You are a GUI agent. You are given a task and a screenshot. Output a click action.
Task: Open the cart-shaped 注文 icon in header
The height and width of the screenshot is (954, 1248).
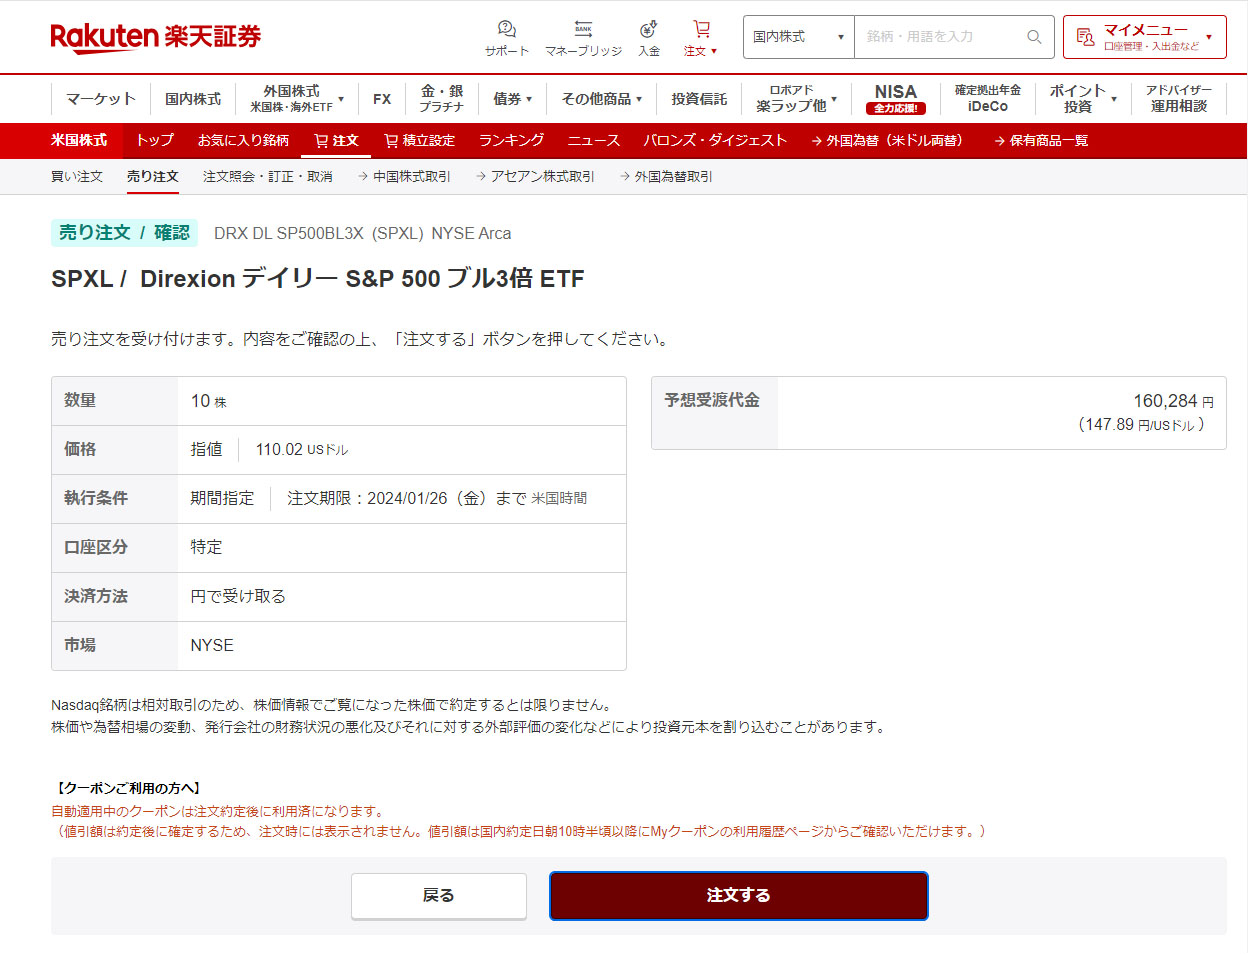701,29
